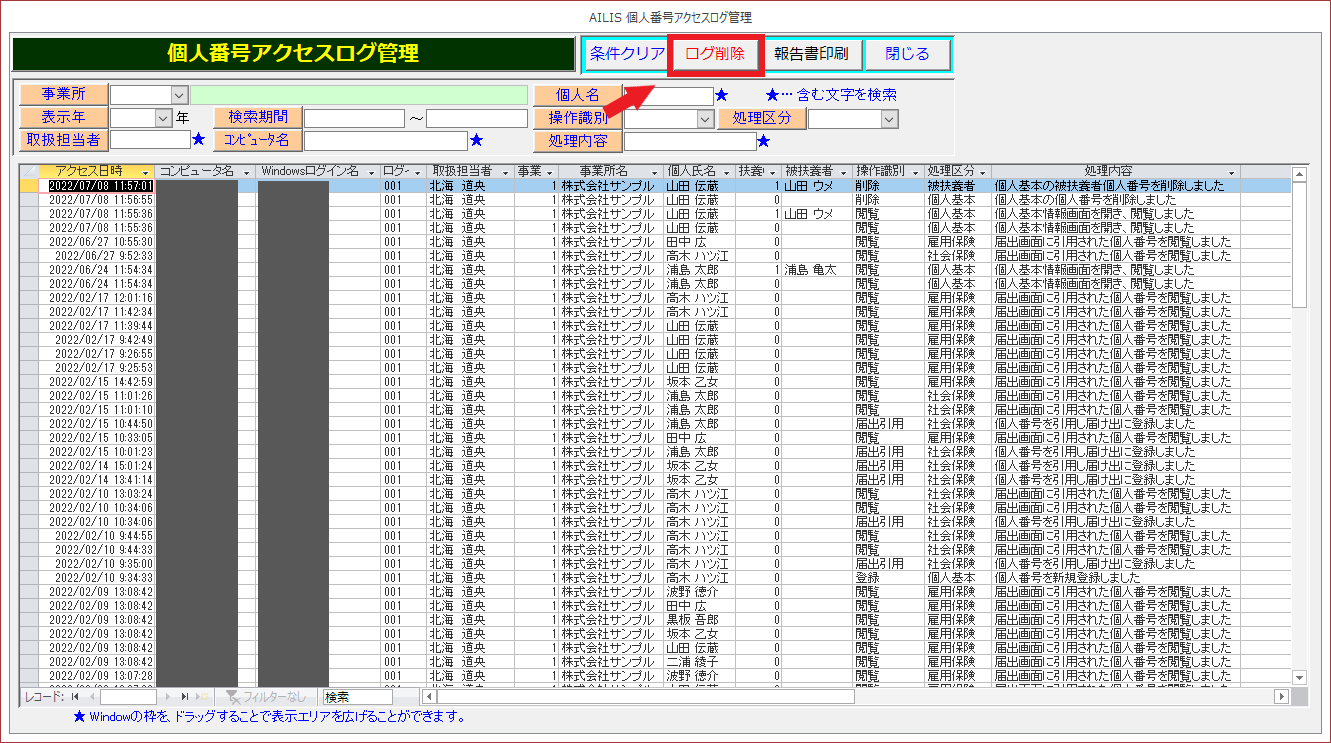Open 処理内容 column header filter arrow

click(x=1232, y=172)
